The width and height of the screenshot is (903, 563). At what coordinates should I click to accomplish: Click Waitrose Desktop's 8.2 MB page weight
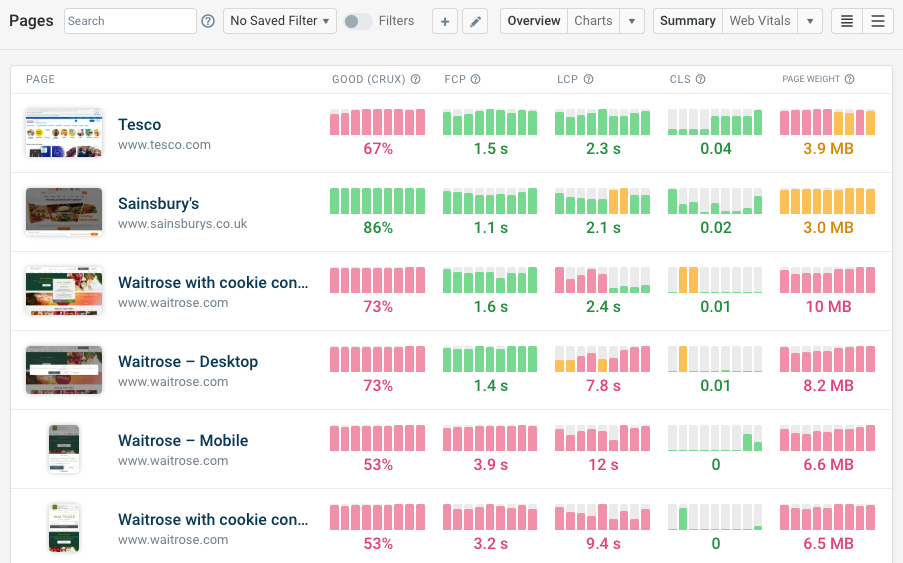click(828, 386)
